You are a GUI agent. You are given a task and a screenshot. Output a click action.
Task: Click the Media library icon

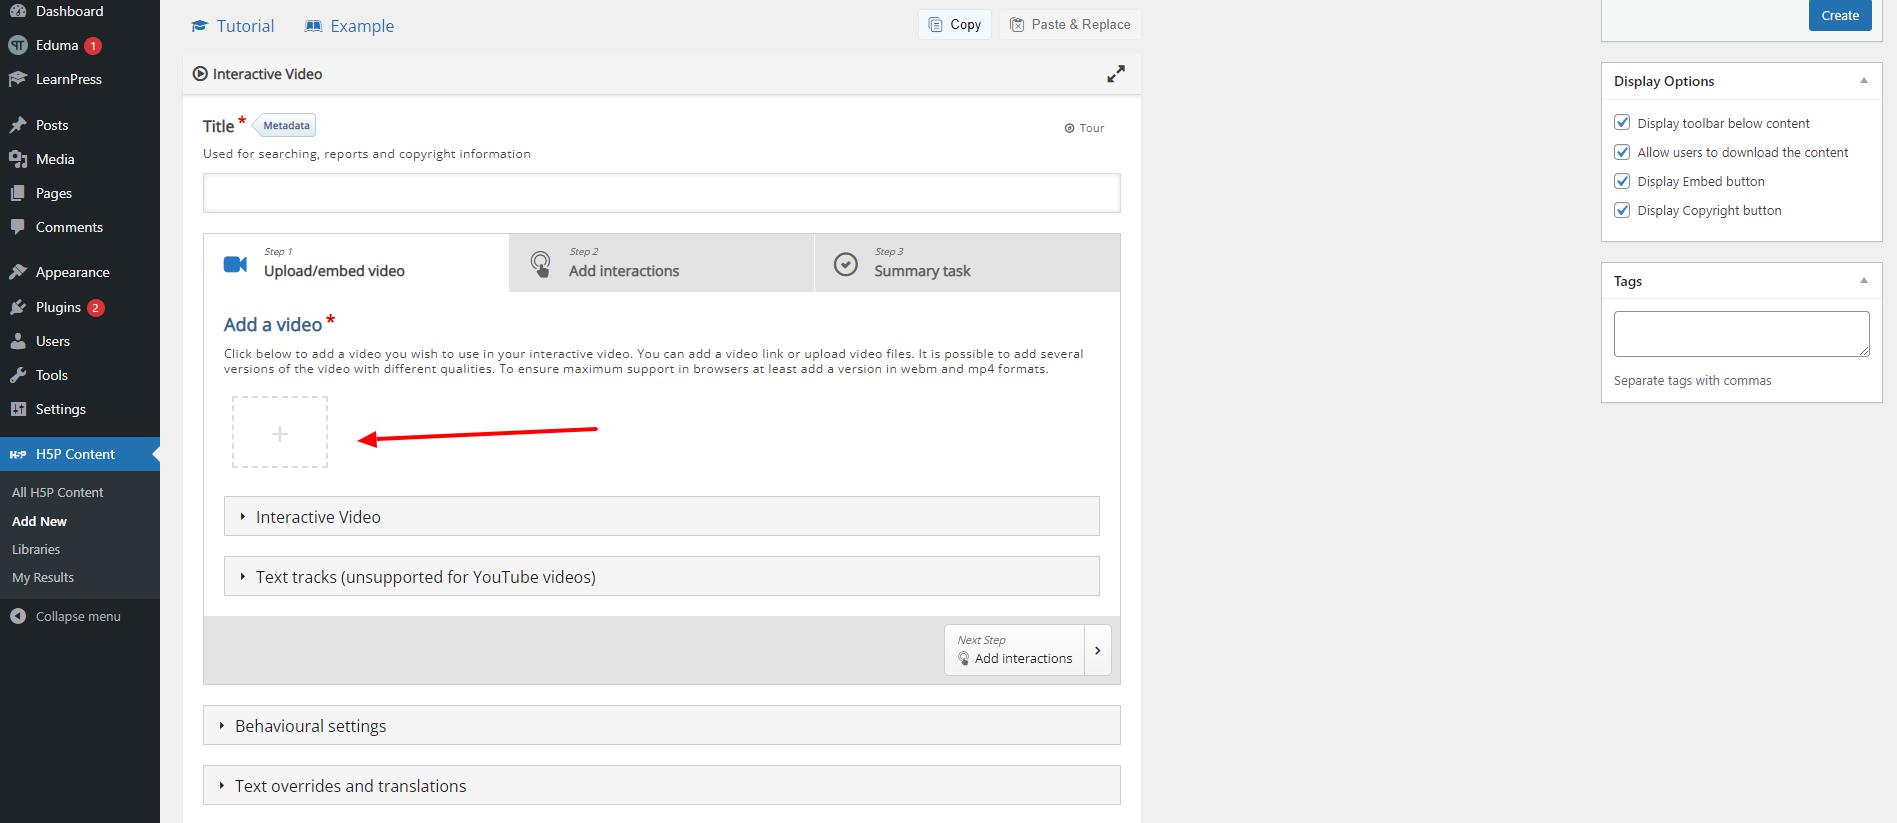18,159
